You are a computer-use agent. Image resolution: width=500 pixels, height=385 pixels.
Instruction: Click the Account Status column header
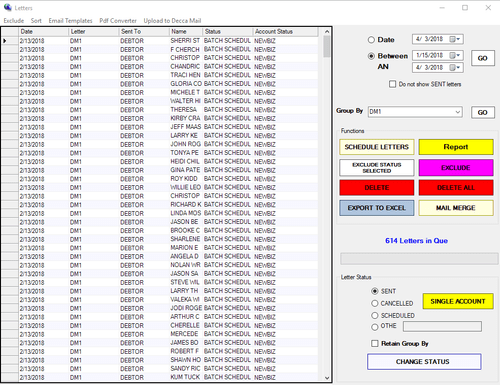click(x=285, y=32)
